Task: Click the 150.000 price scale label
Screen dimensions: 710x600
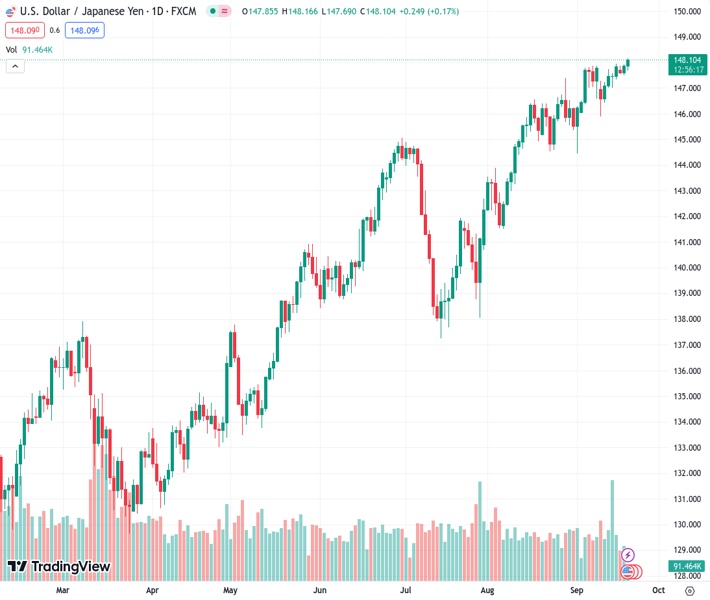Action: click(685, 11)
